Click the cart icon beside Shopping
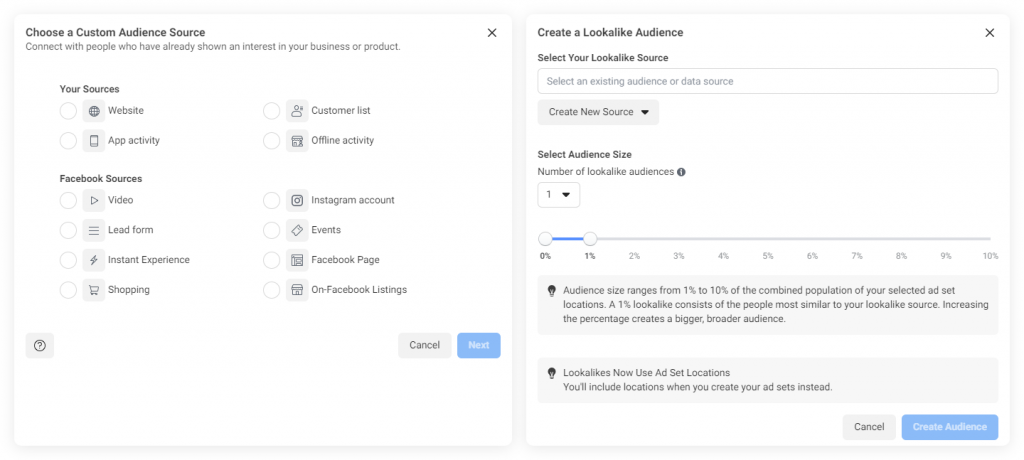1024x460 pixels. pos(94,290)
